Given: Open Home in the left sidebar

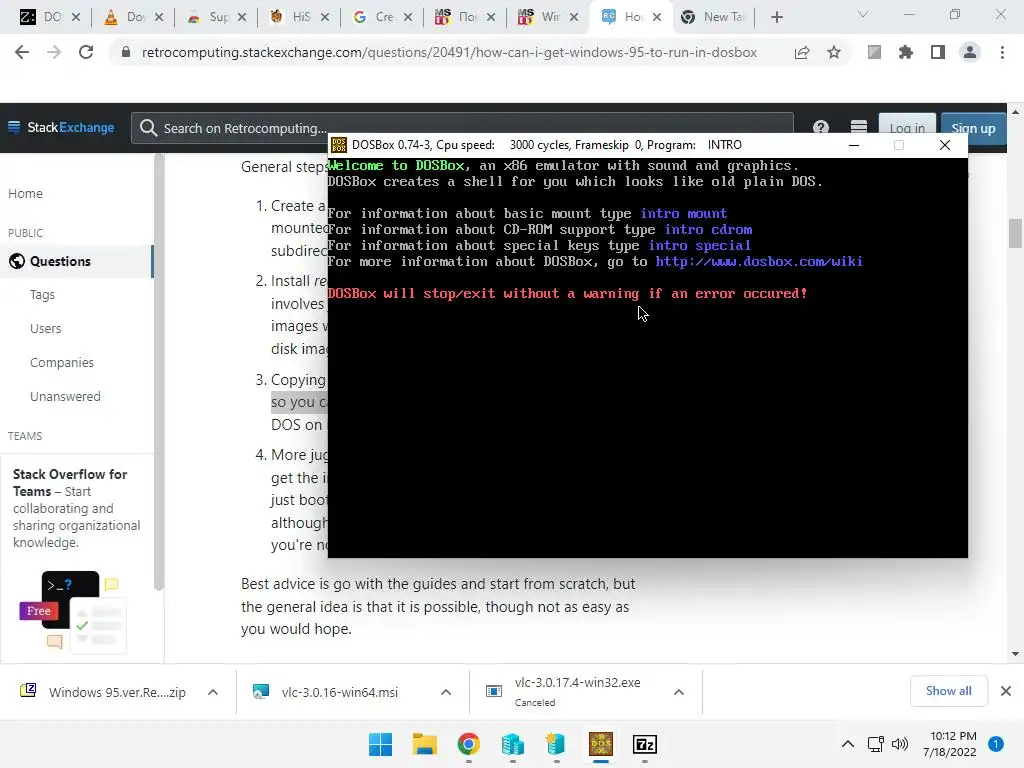Looking at the screenshot, I should (25, 193).
